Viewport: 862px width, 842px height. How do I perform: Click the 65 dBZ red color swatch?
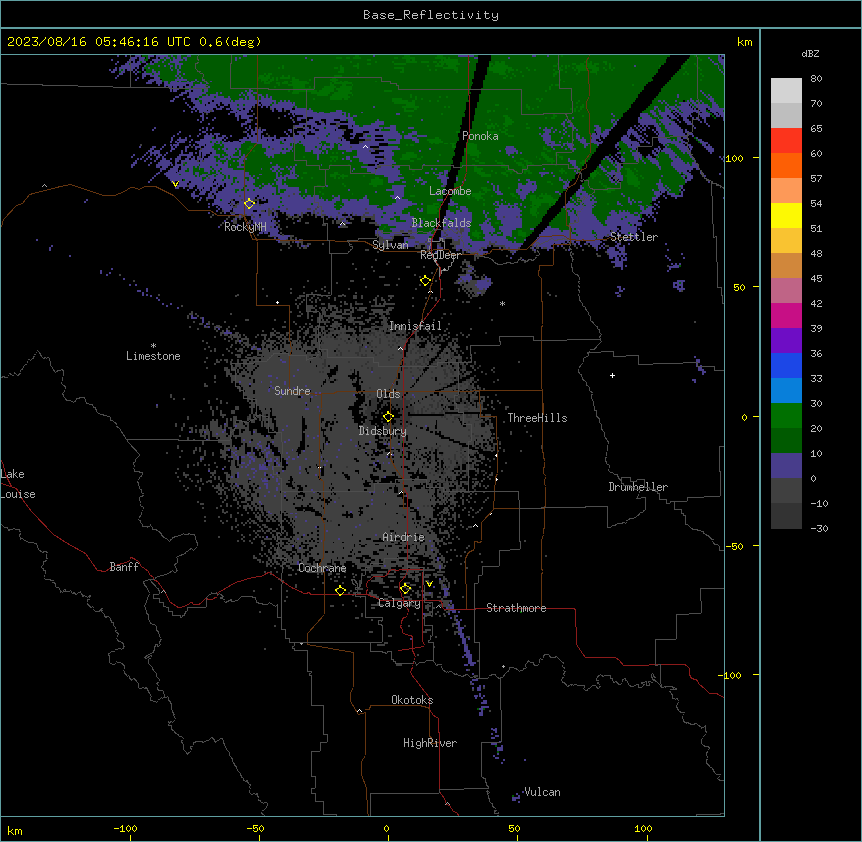786,141
